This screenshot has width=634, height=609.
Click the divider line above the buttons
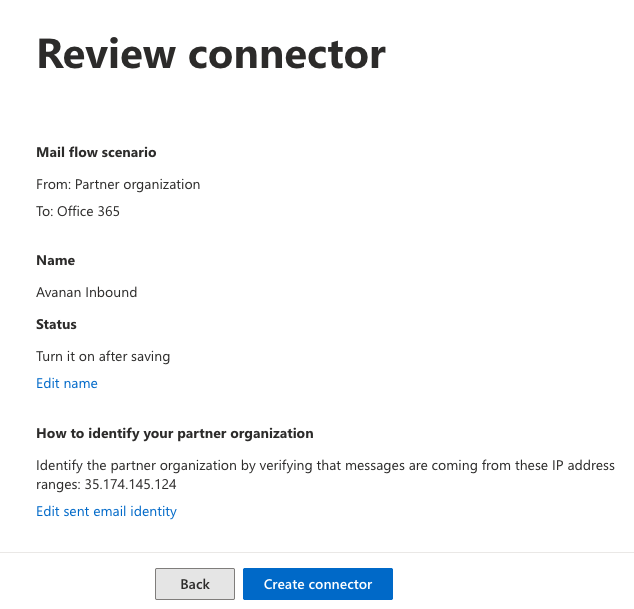317,552
